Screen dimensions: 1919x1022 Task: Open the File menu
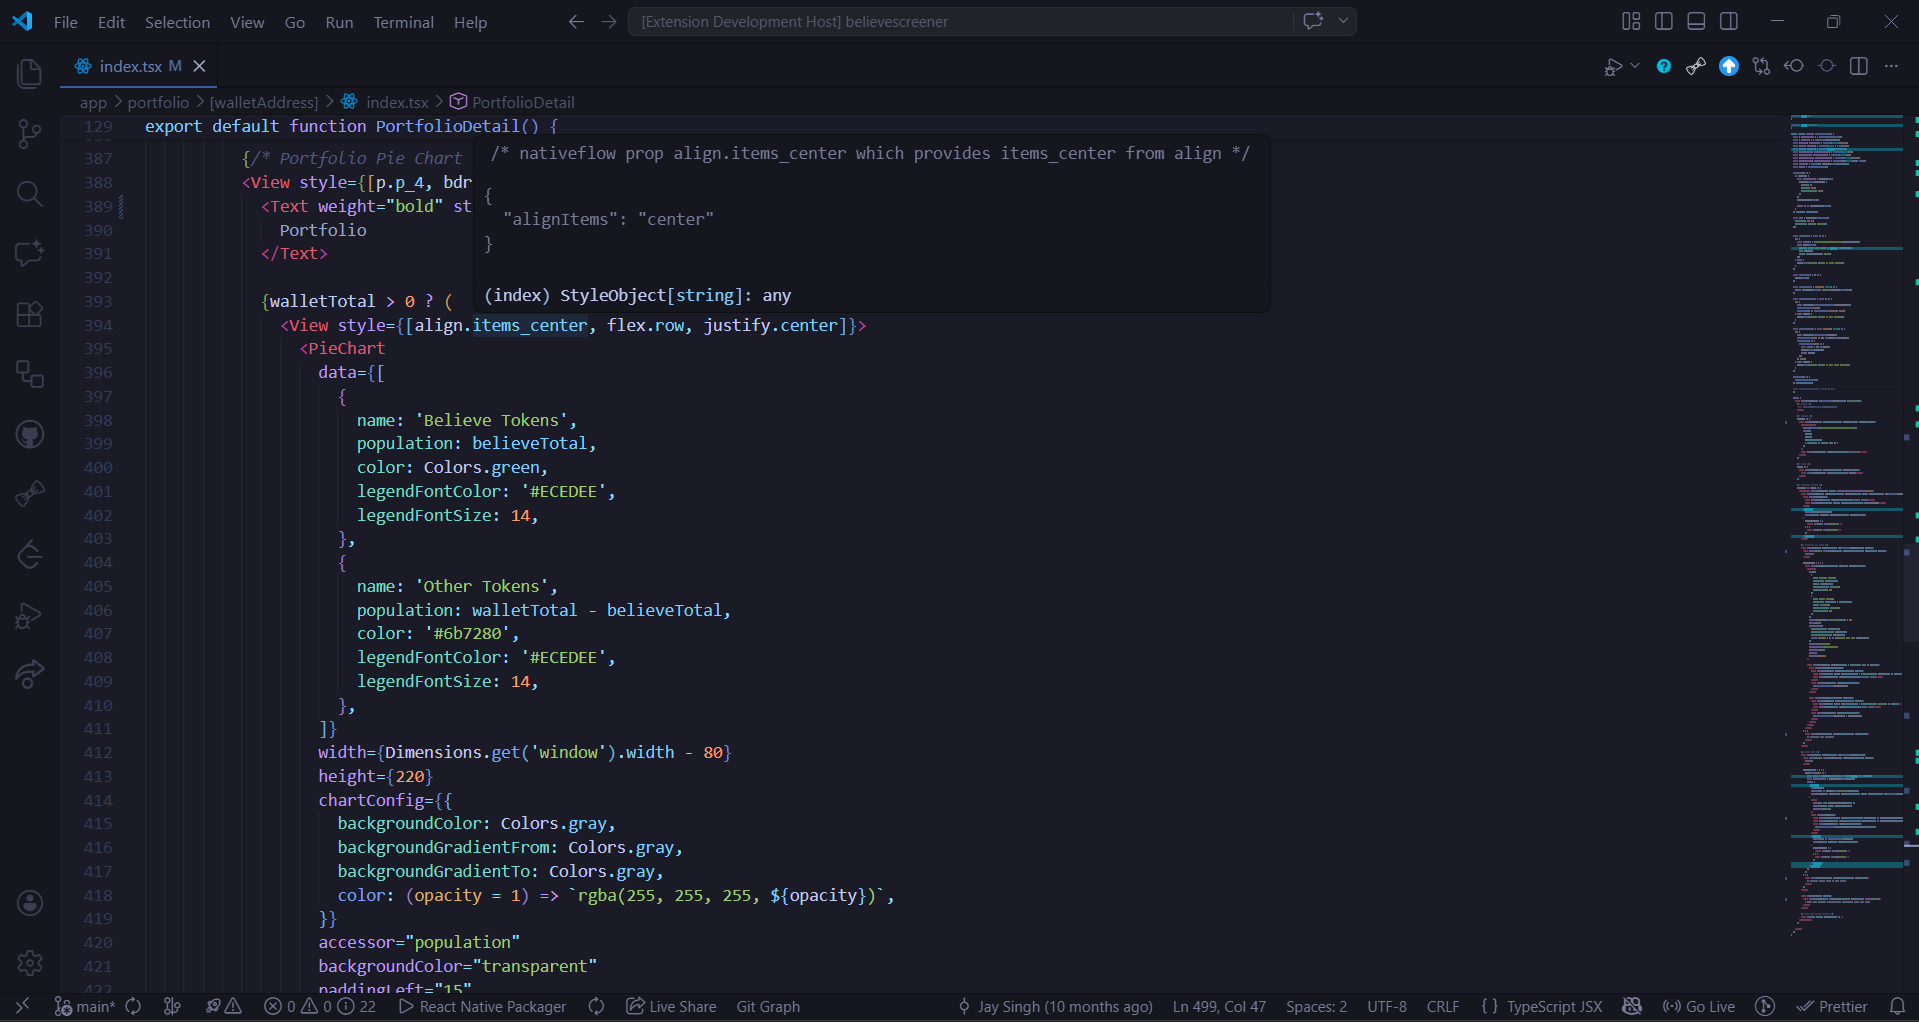coord(66,22)
